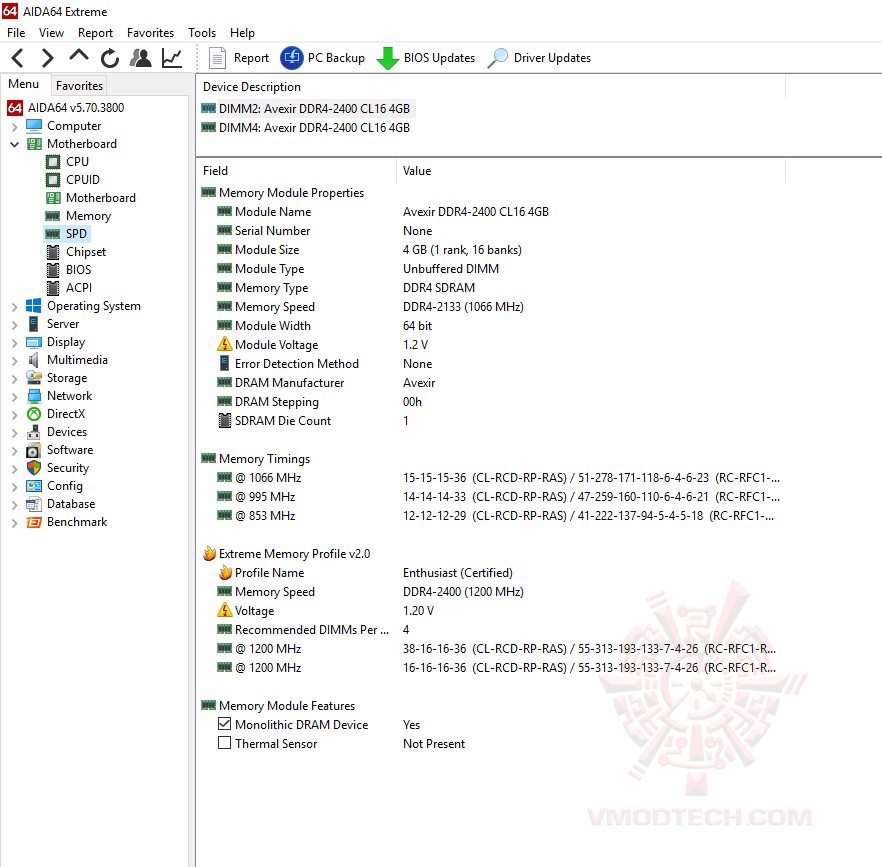Screen dimensions: 882x867
Task: Expand the Operating System node
Action: (15, 307)
